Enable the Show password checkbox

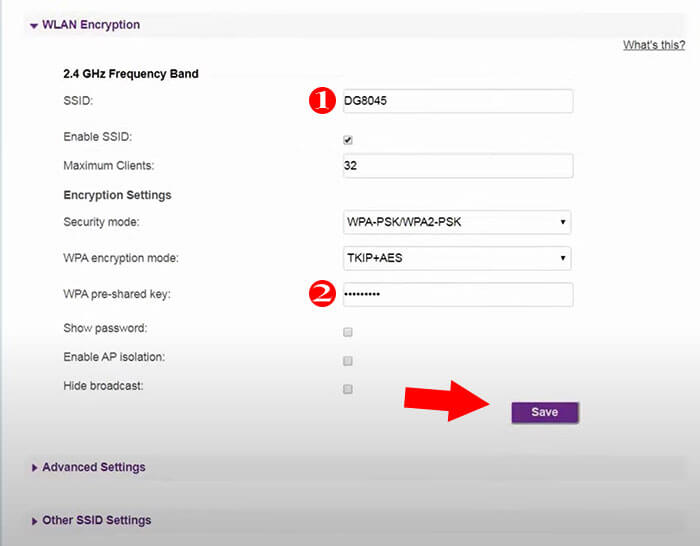pyautogui.click(x=348, y=332)
